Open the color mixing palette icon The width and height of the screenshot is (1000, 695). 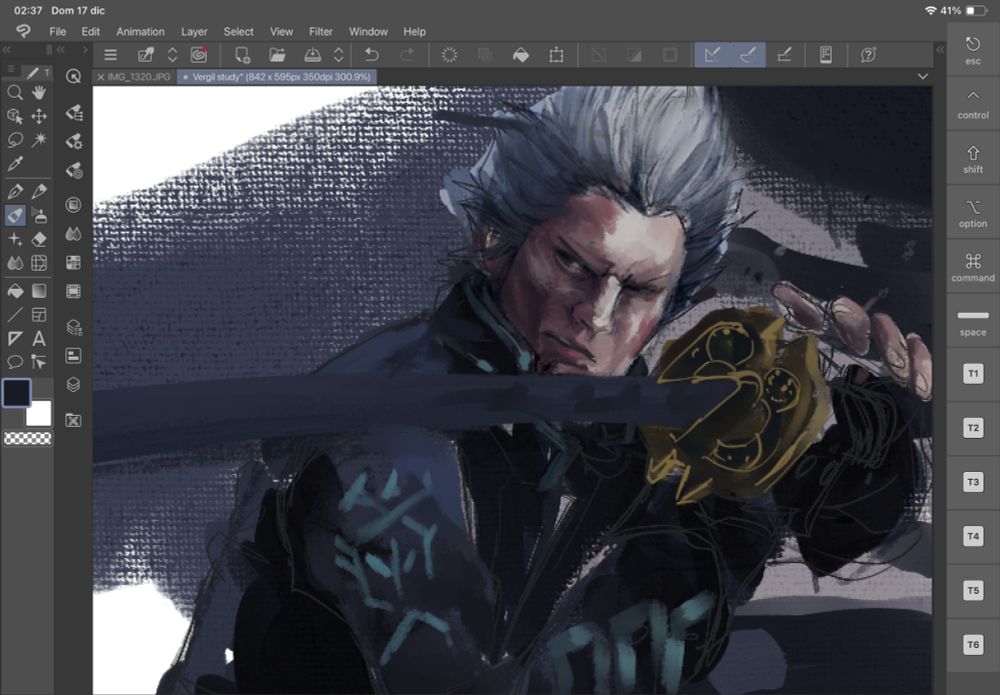pyautogui.click(x=73, y=234)
